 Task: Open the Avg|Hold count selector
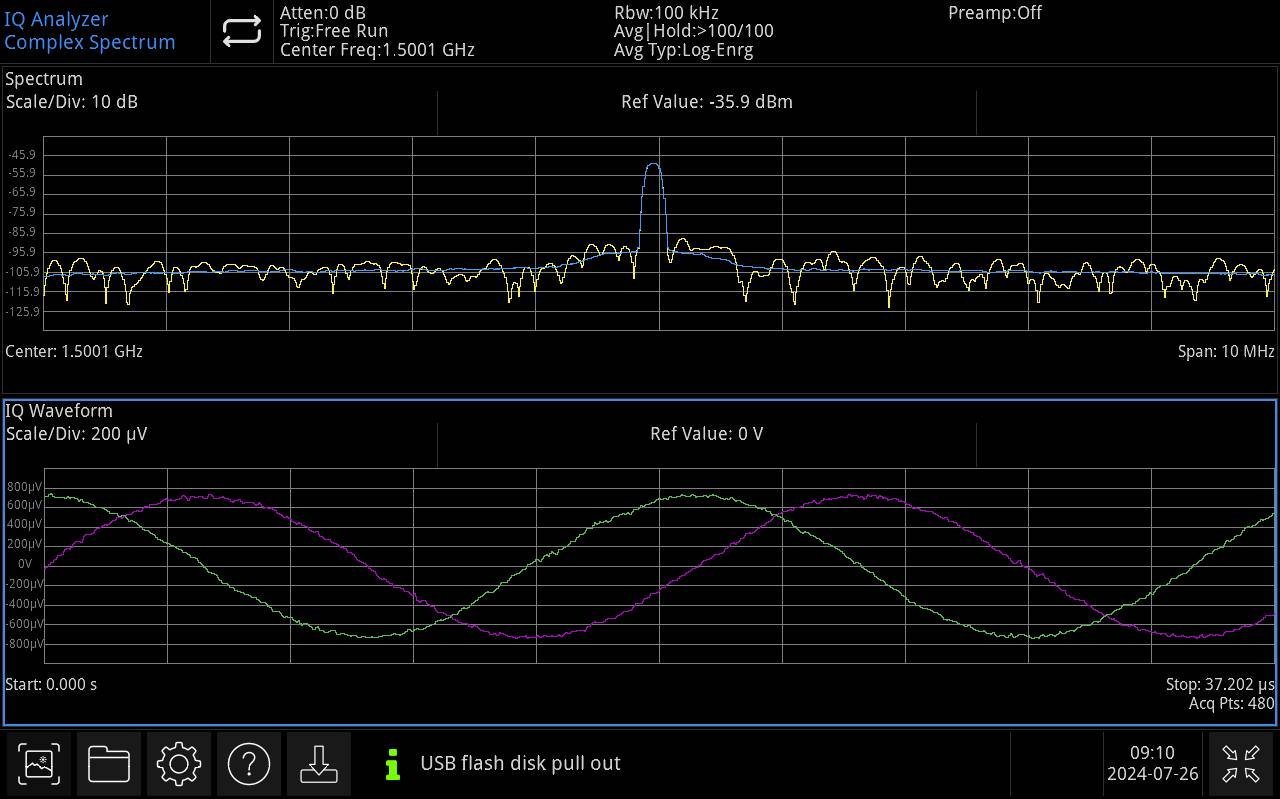click(682, 31)
